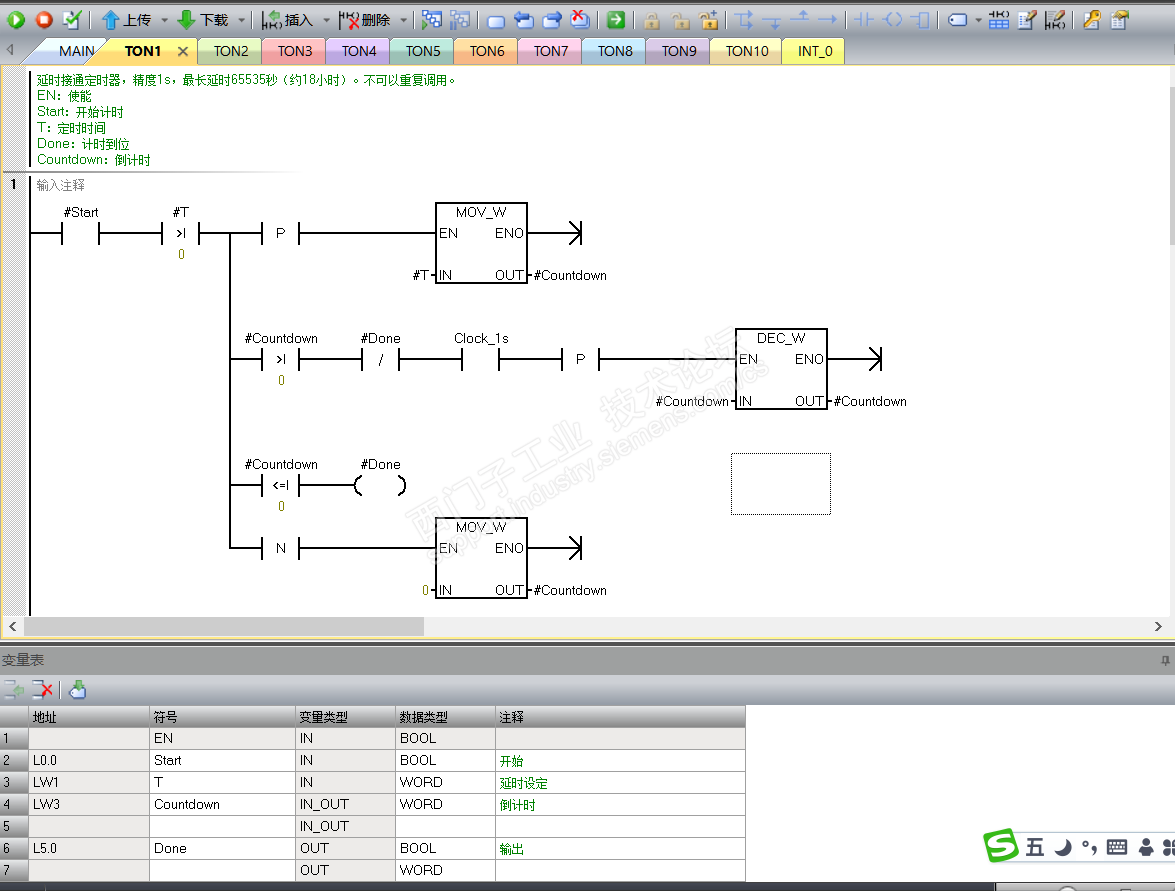Viewport: 1175px width, 891px height.
Task: Insert a contact using the toolbar icon
Action: (864, 20)
